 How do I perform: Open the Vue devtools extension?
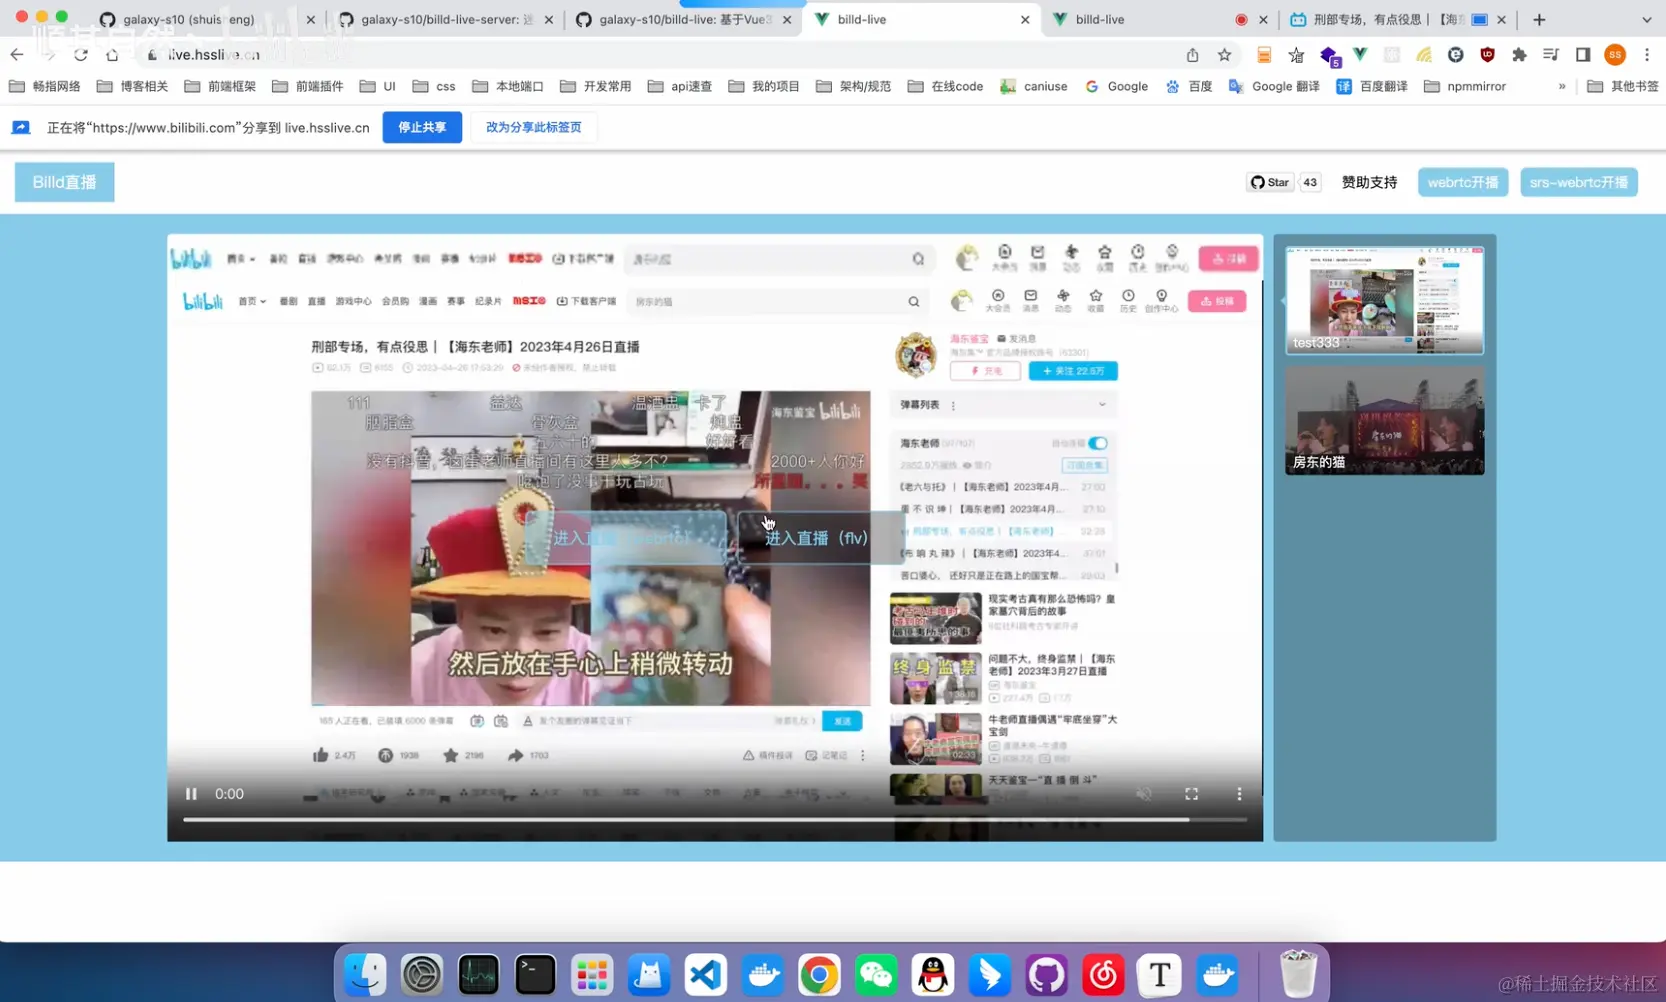click(1360, 55)
